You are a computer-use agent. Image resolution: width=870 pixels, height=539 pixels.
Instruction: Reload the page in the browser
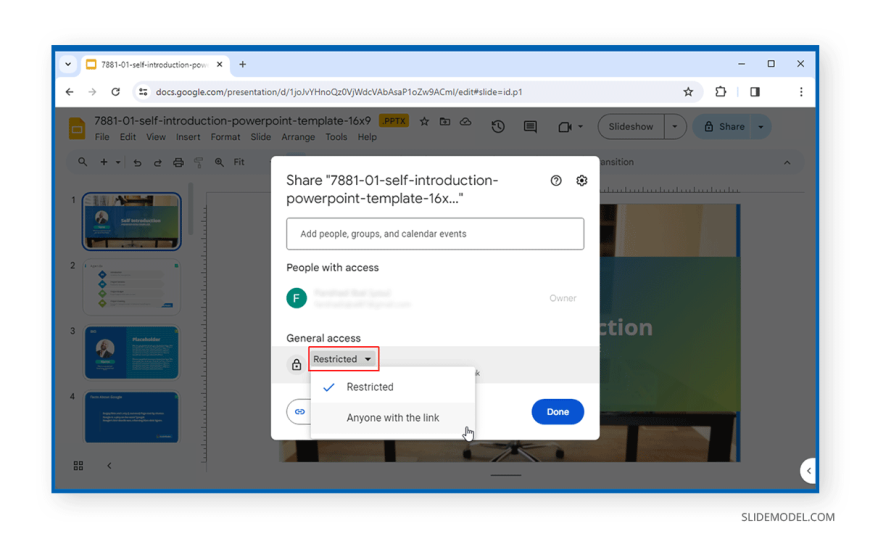click(x=115, y=92)
